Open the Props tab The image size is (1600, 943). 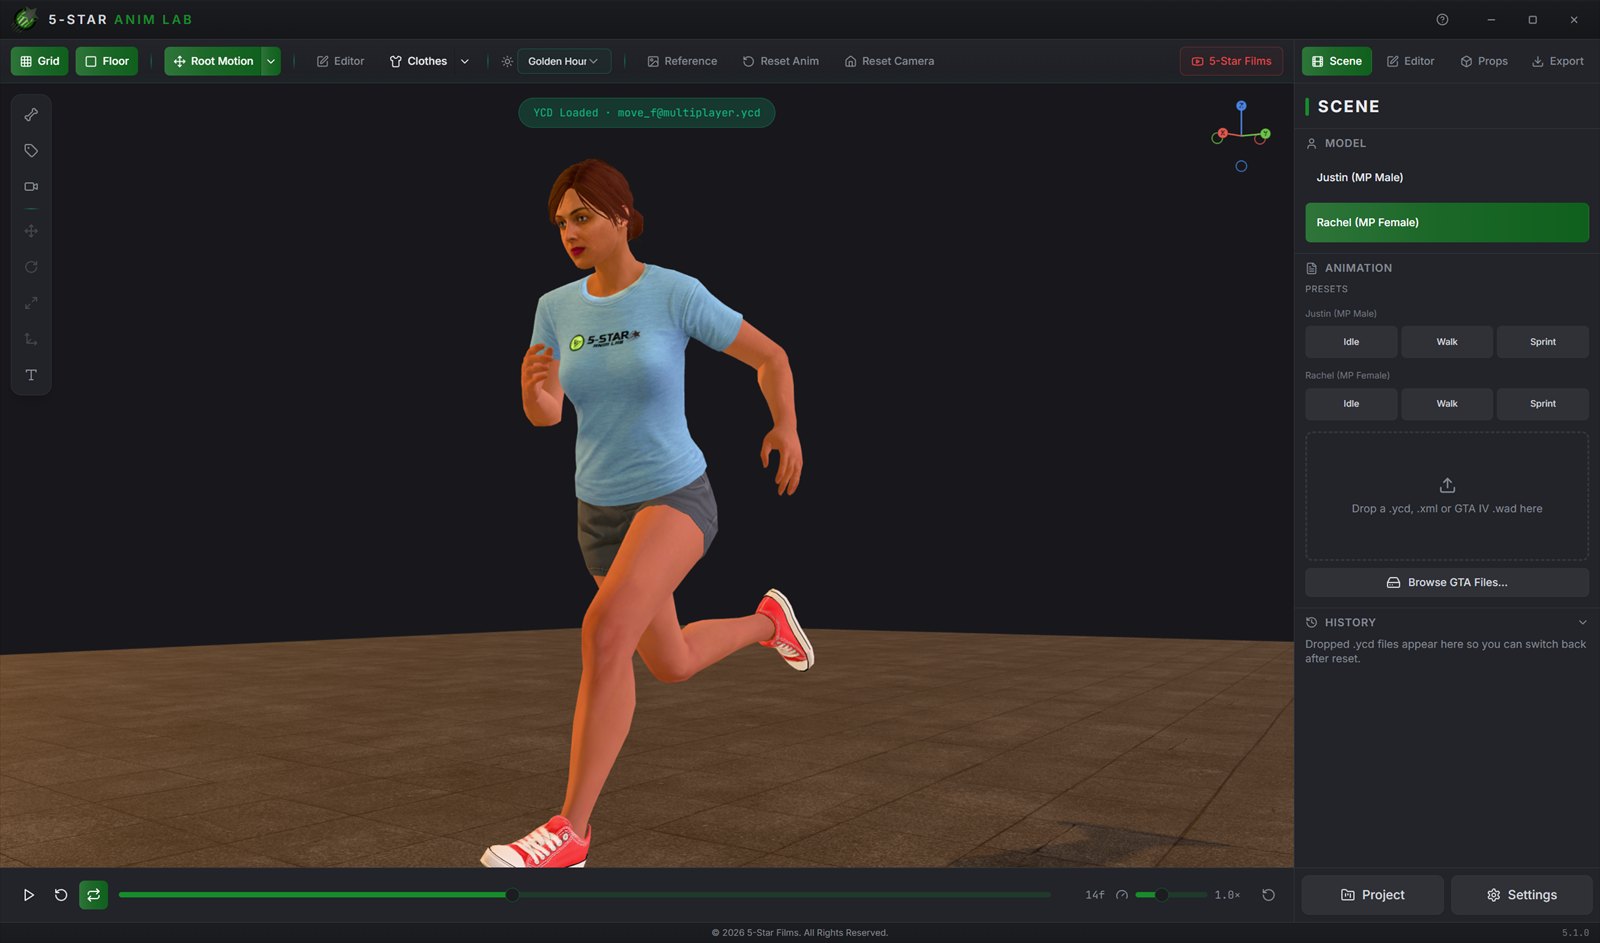coord(1484,61)
